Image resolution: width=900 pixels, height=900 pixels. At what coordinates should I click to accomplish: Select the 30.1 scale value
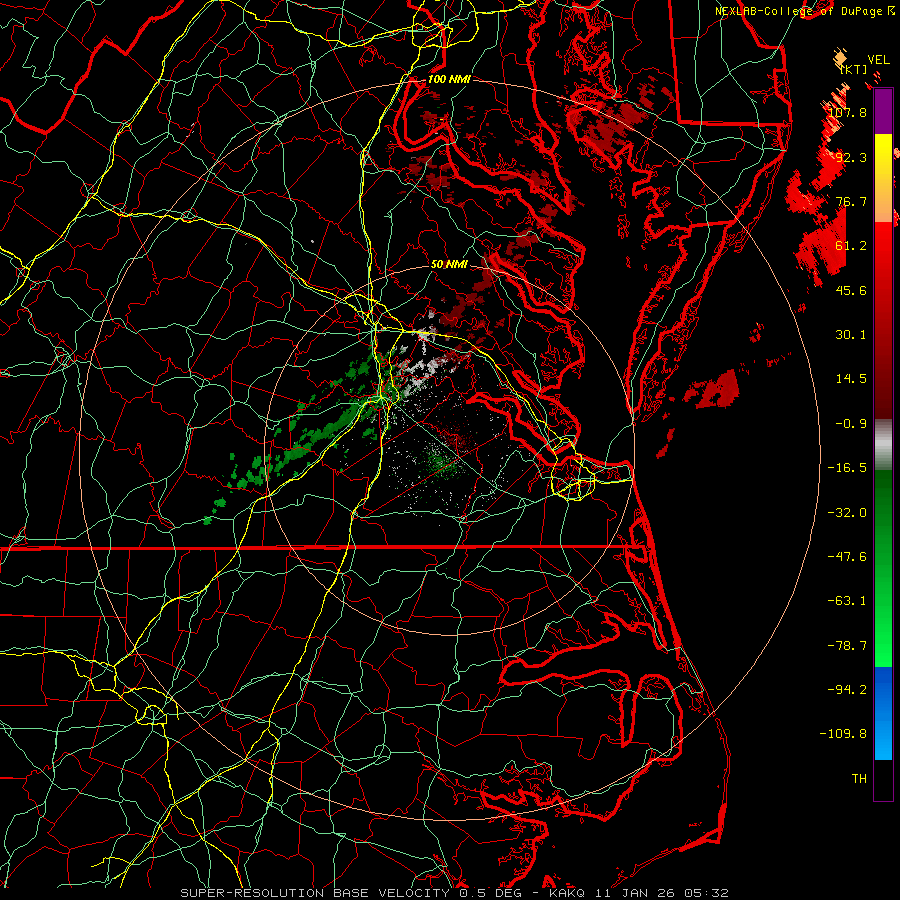[x=851, y=335]
